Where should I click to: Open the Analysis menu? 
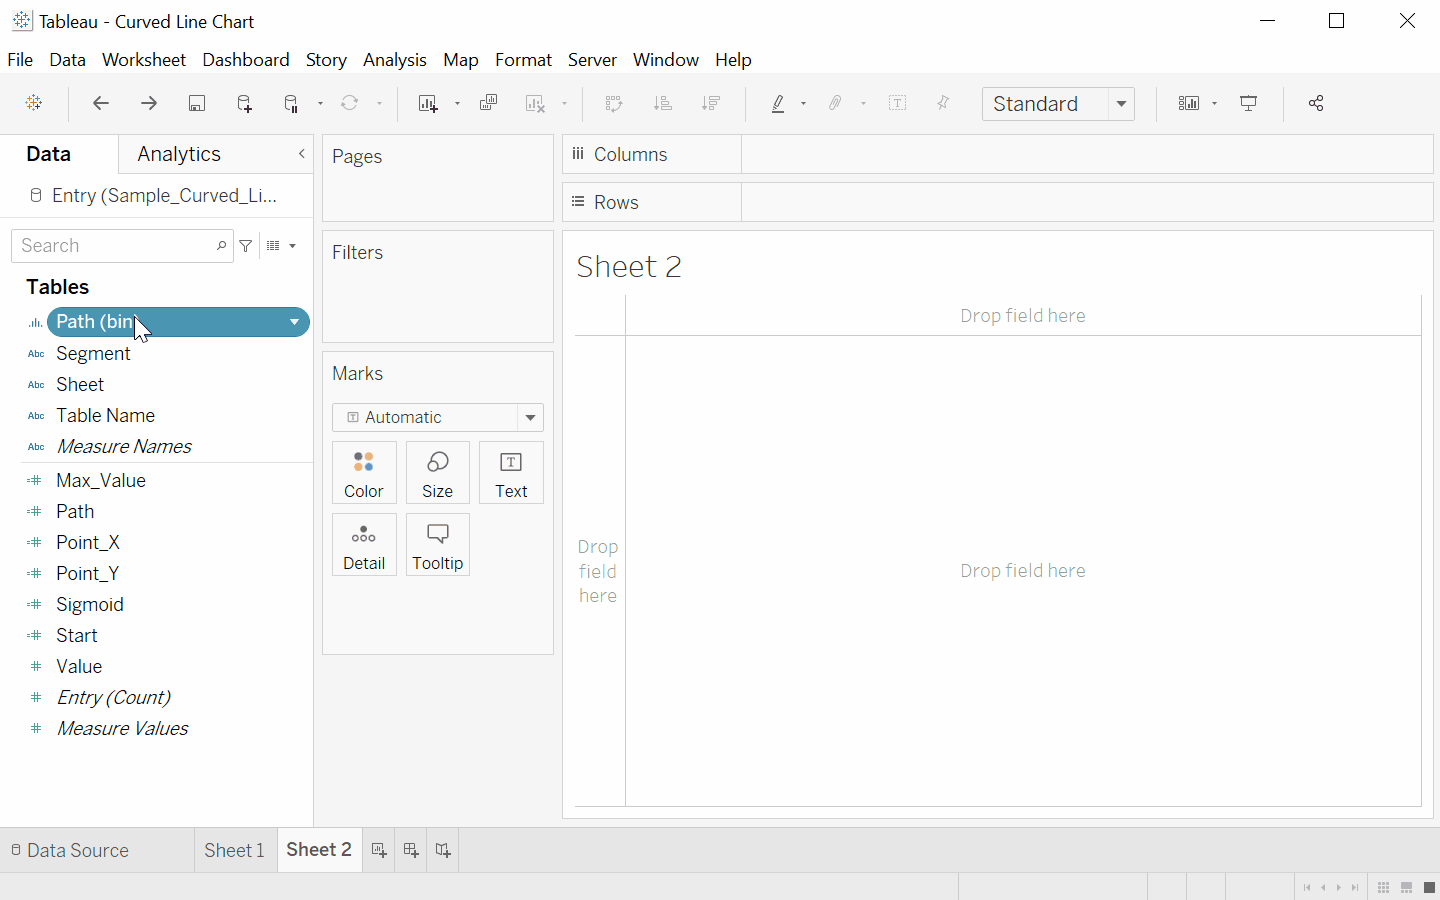394,59
